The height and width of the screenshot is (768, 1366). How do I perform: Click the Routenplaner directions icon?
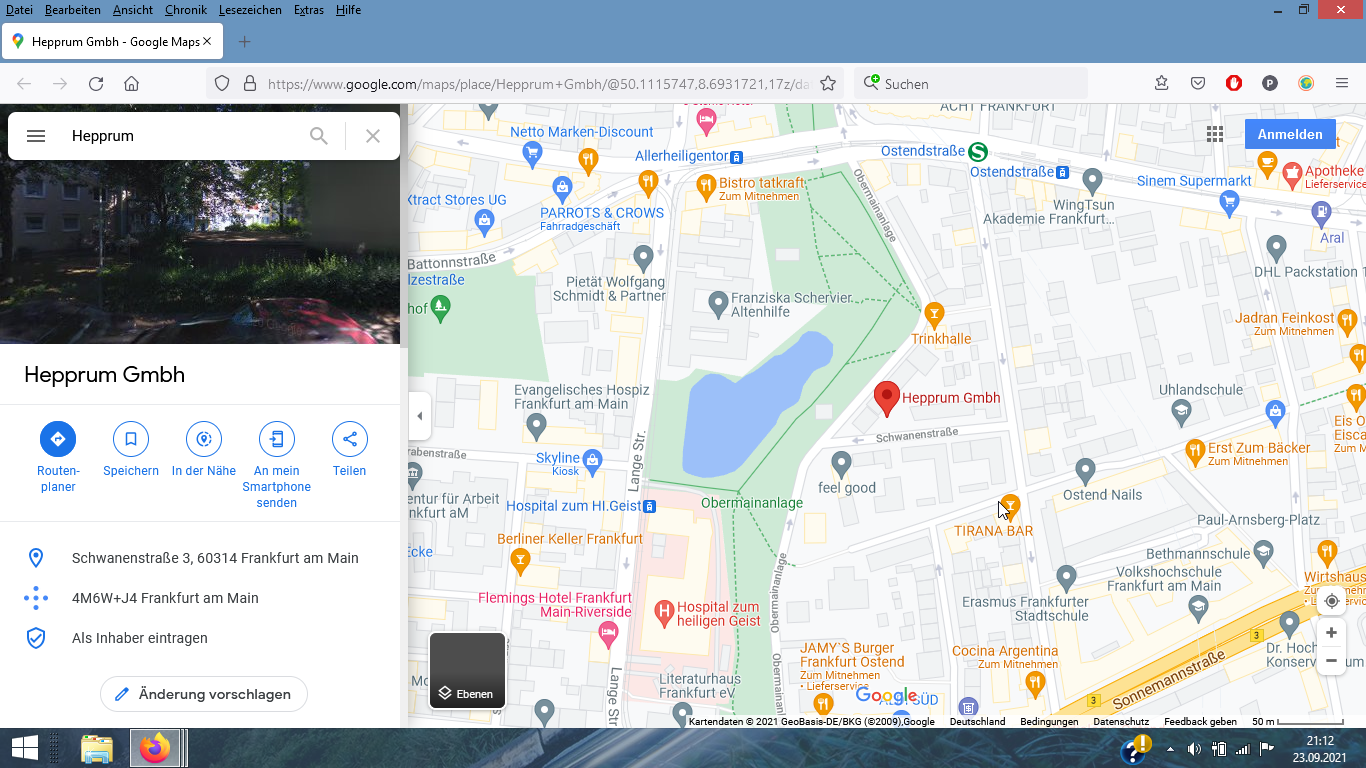[58, 439]
